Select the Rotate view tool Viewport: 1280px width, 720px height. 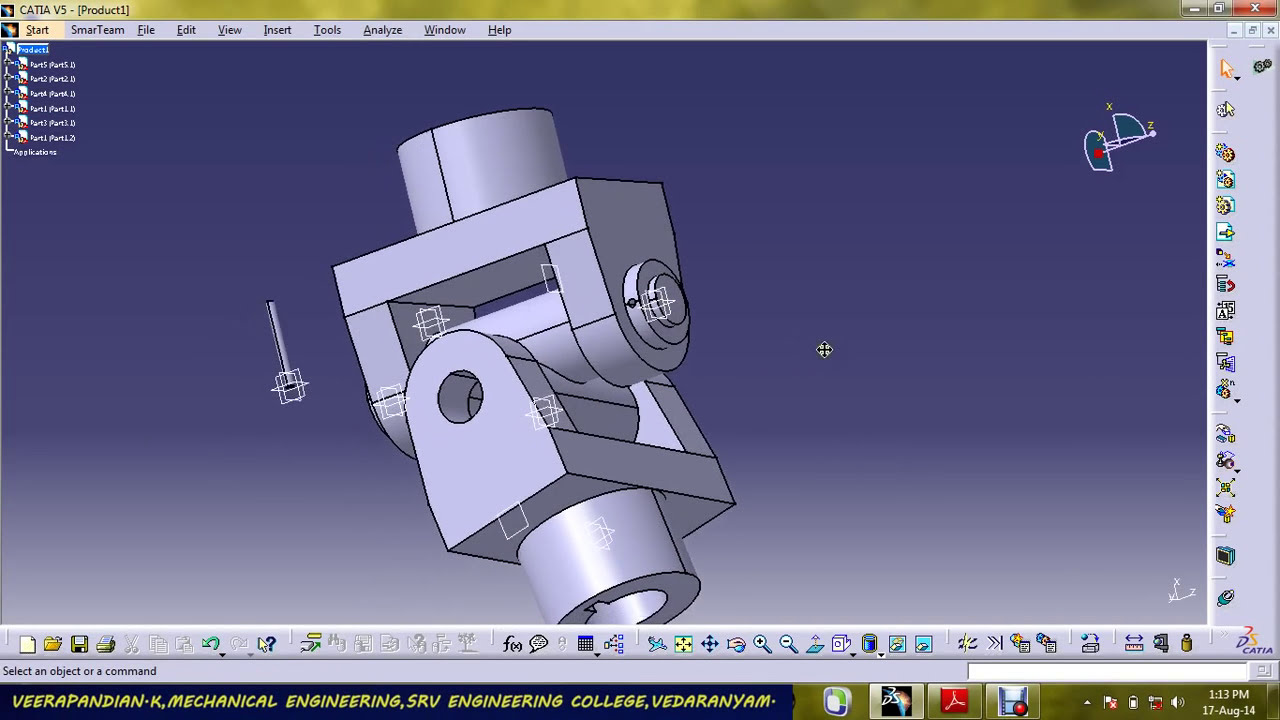[x=736, y=644]
